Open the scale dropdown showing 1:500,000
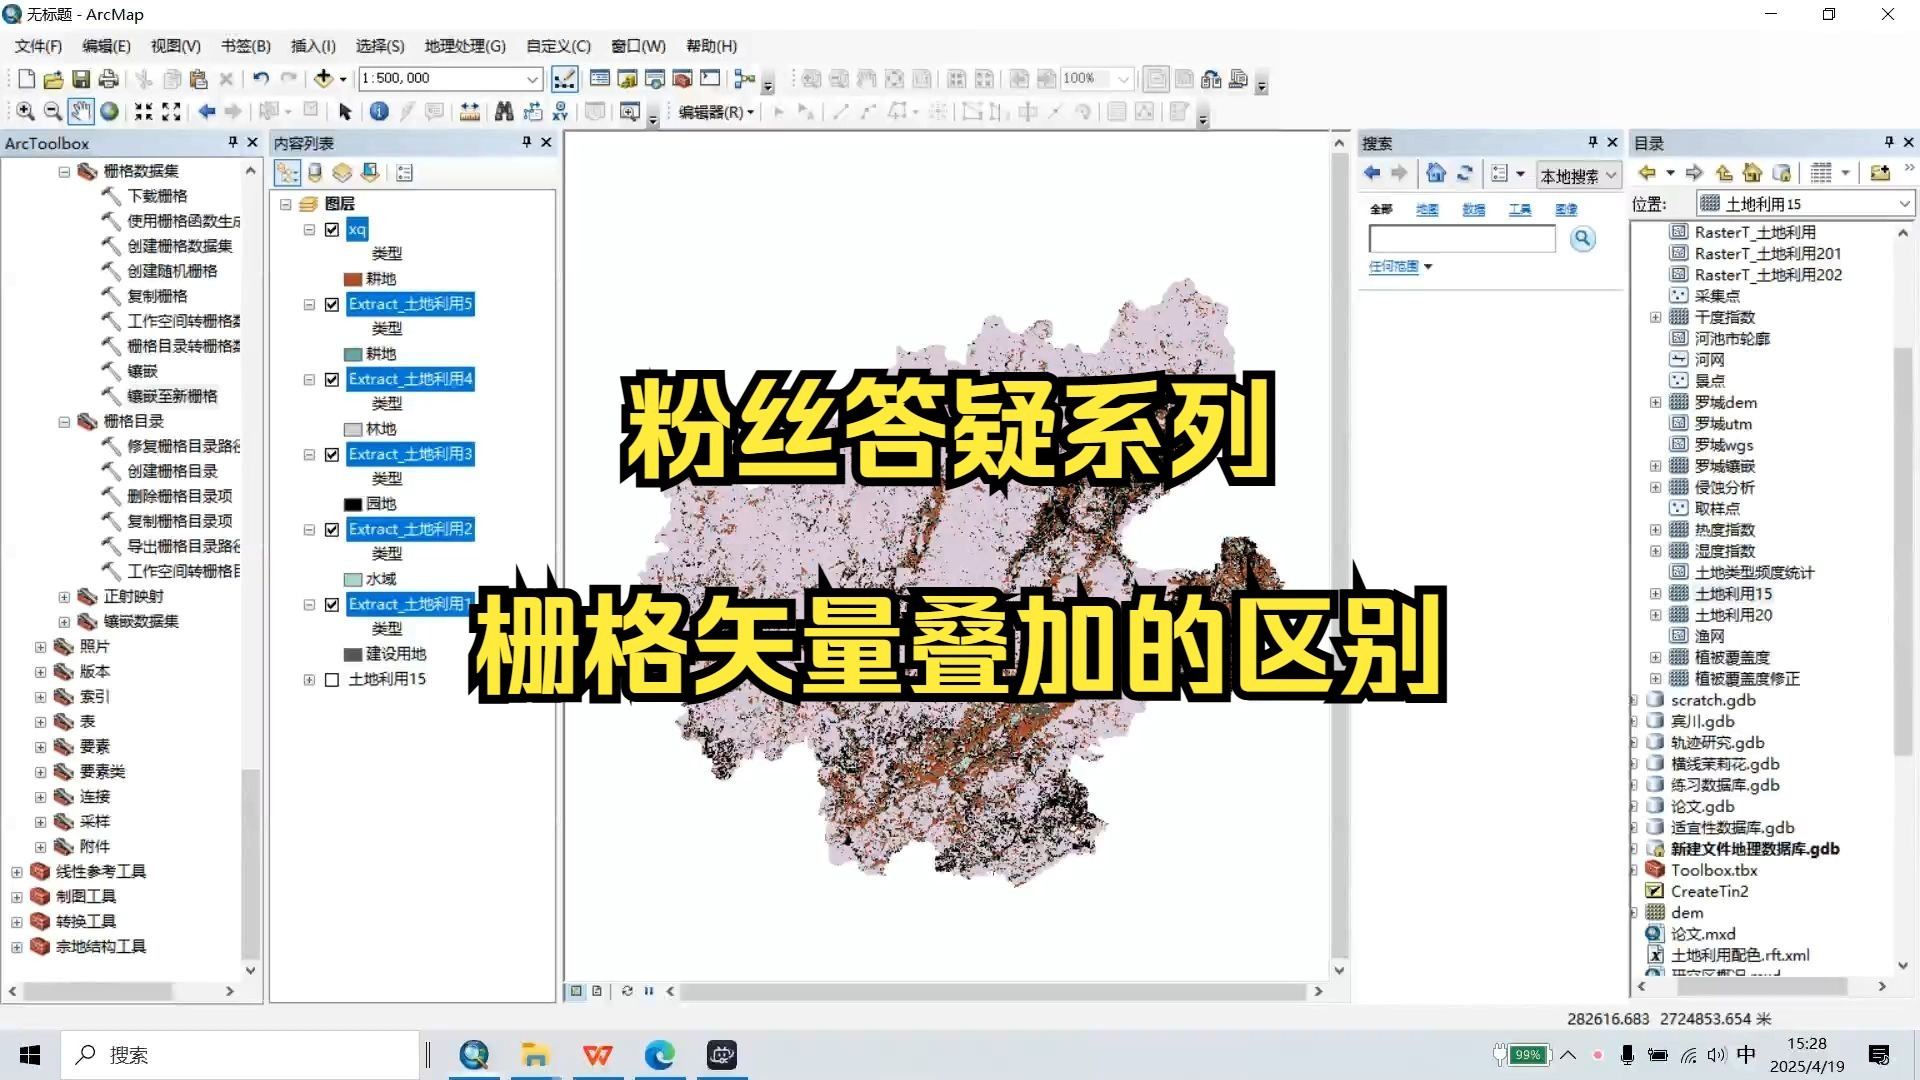The width and height of the screenshot is (1920, 1080). click(534, 78)
